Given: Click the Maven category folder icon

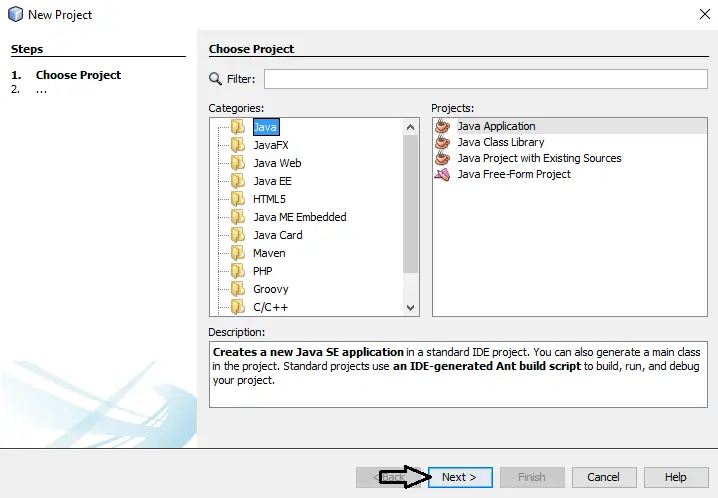Looking at the screenshot, I should 238,253.
